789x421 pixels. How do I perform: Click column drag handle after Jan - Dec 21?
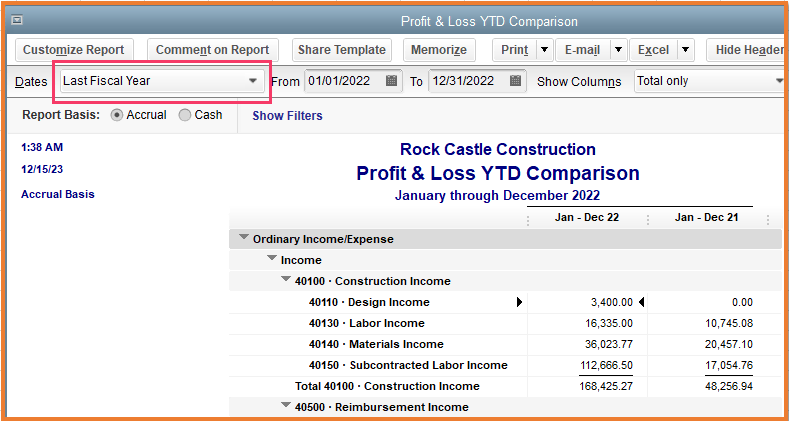coord(767,220)
